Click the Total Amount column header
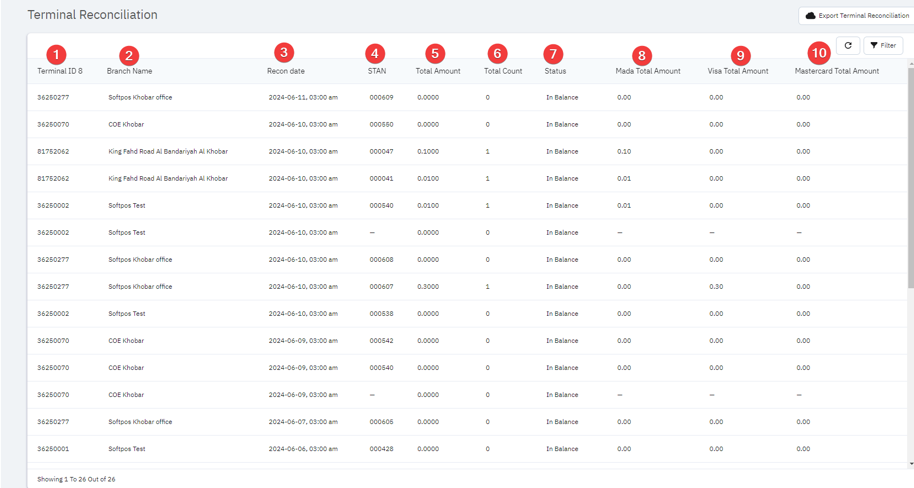This screenshot has width=914, height=488. pos(438,72)
